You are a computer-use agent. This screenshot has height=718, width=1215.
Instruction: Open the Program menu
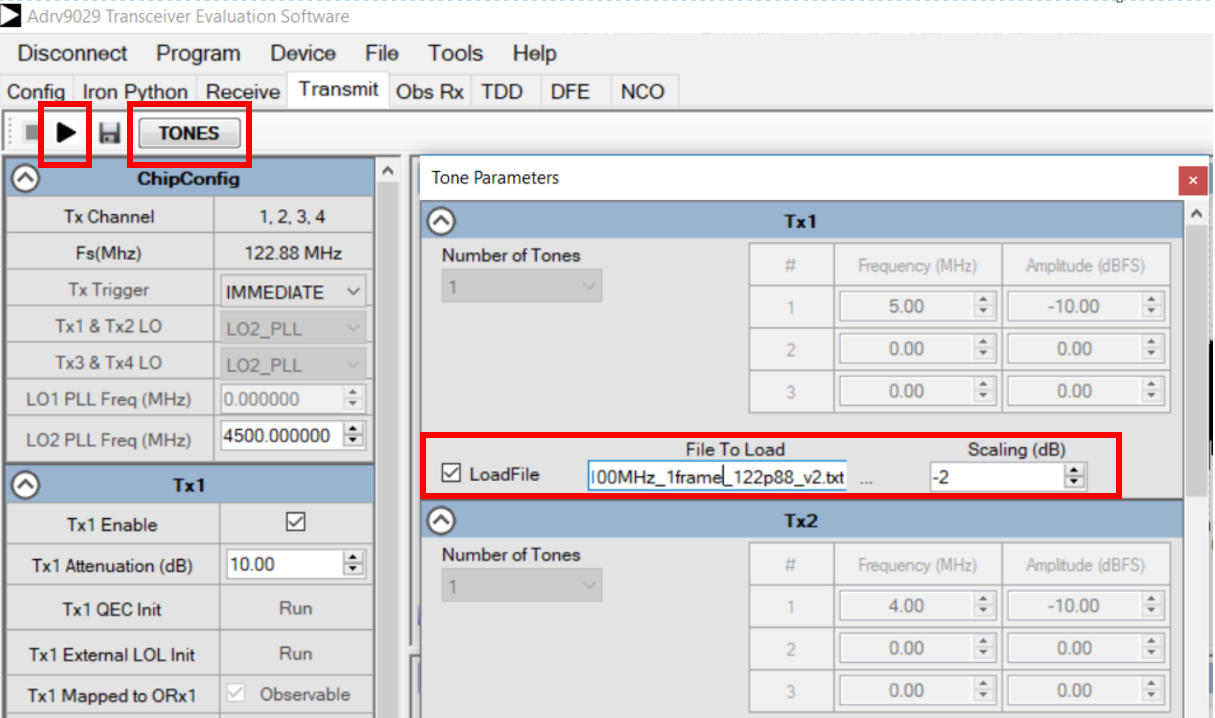198,54
